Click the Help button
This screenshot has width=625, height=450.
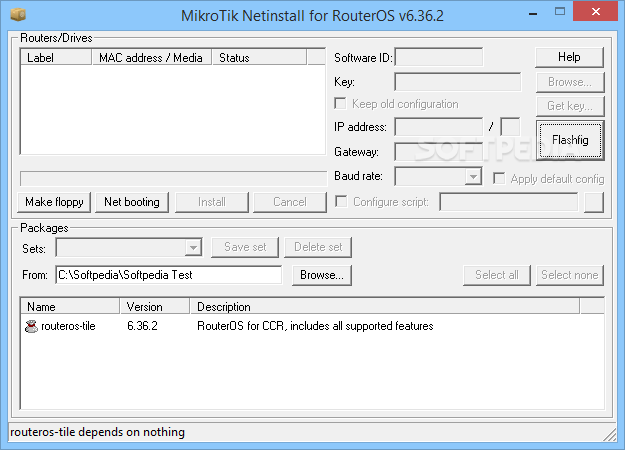569,57
